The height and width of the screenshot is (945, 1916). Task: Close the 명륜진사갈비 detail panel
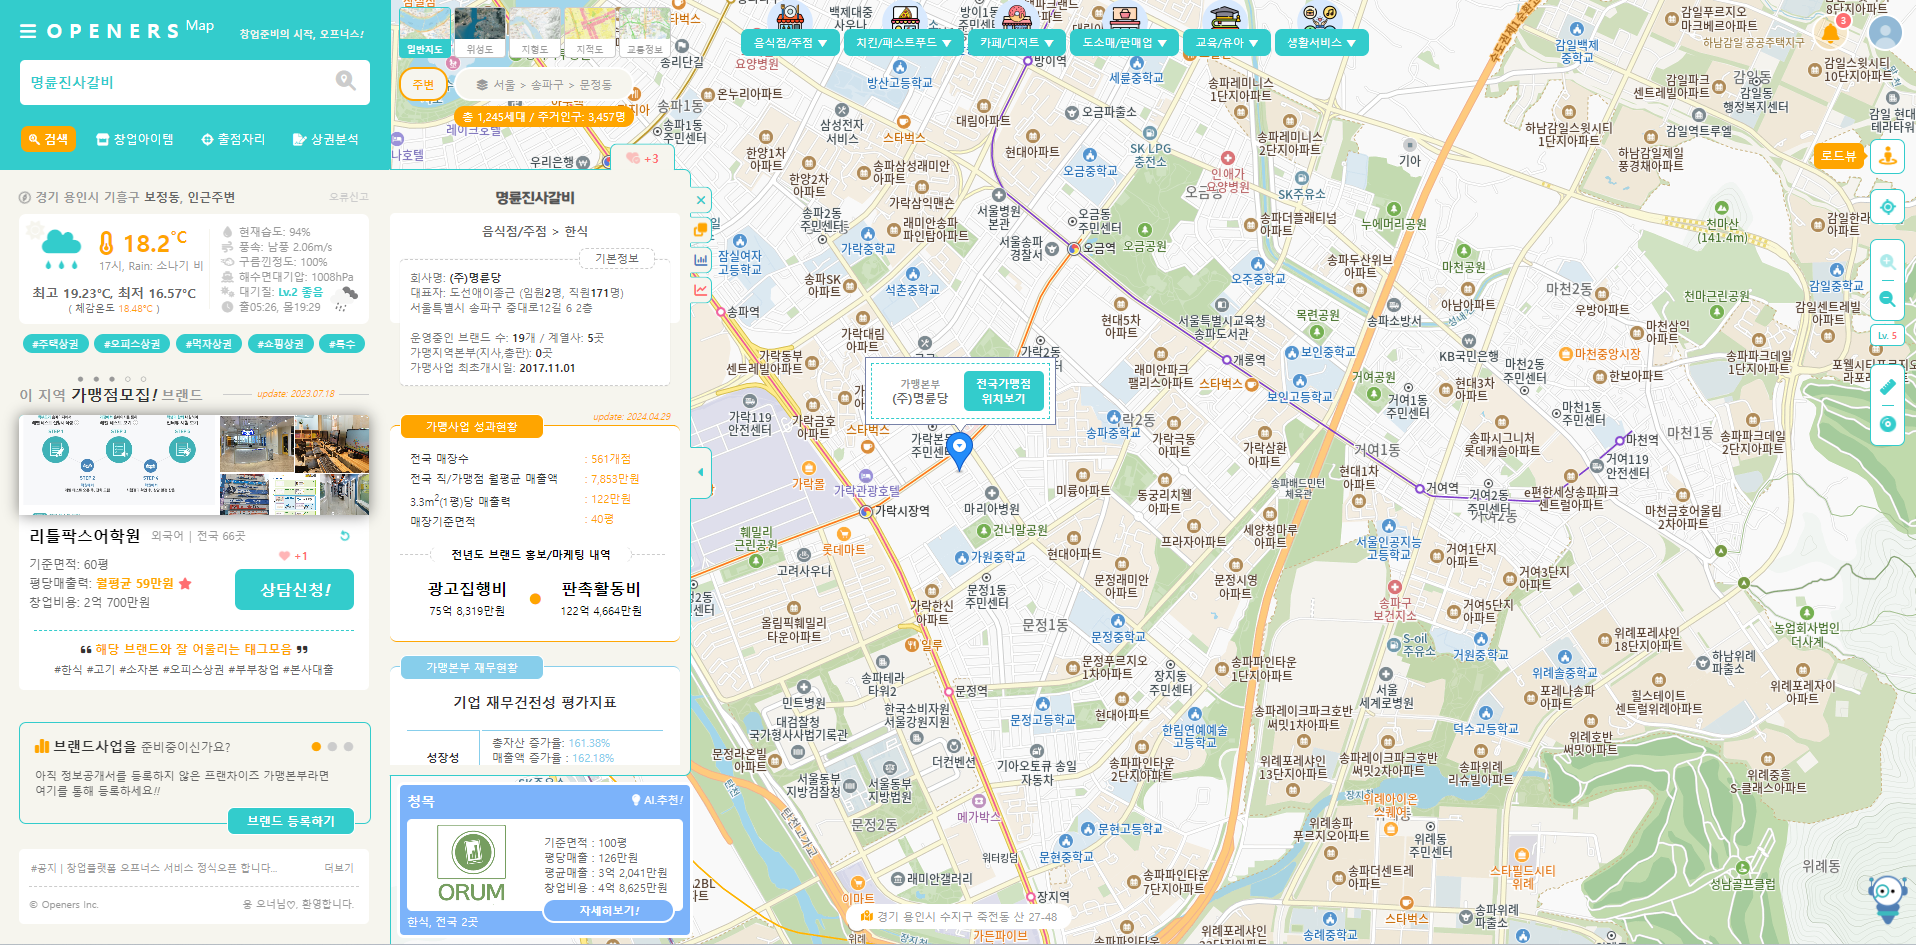pos(701,200)
